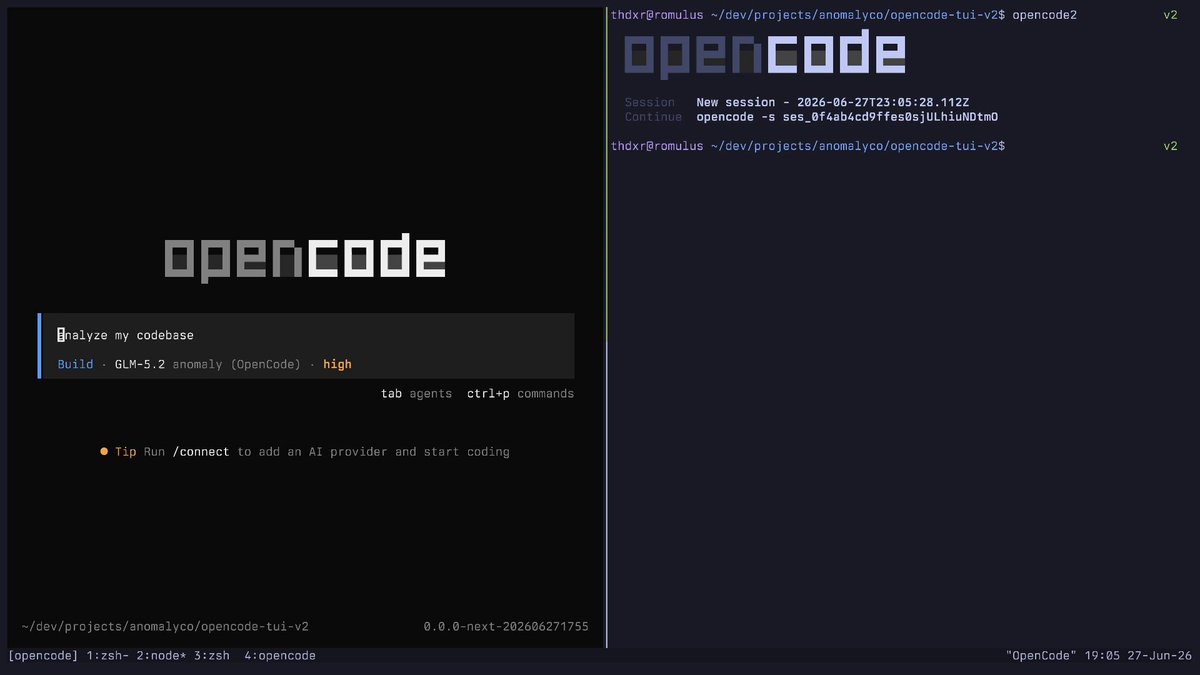
Task: Click the v2 branch marker on second prompt
Action: point(1171,146)
